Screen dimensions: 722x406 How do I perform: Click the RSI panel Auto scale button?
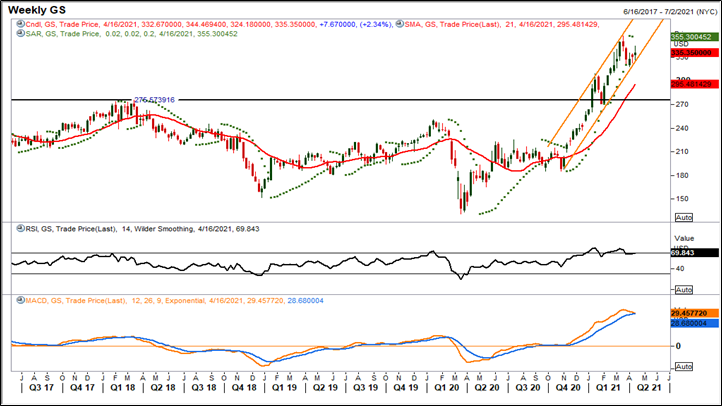[684, 290]
